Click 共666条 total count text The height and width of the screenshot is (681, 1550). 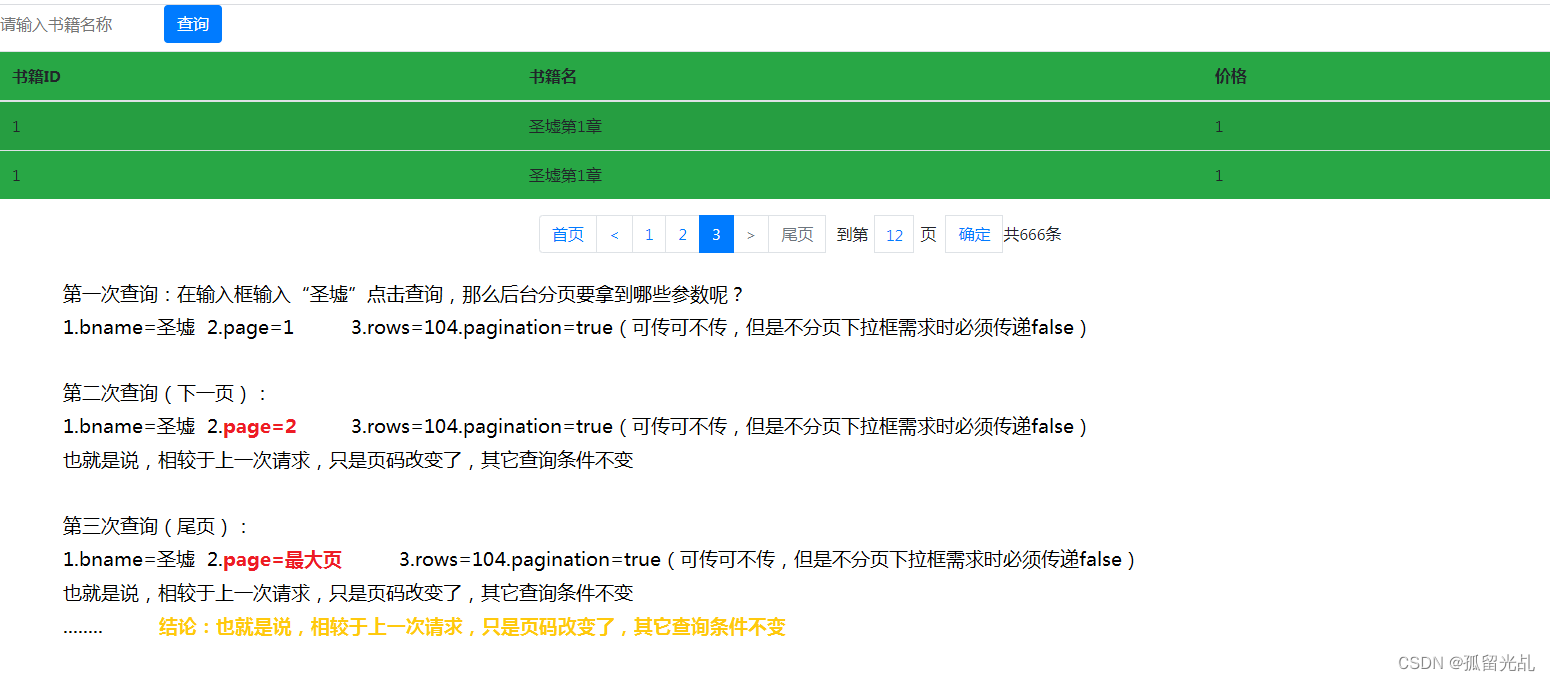1033,235
